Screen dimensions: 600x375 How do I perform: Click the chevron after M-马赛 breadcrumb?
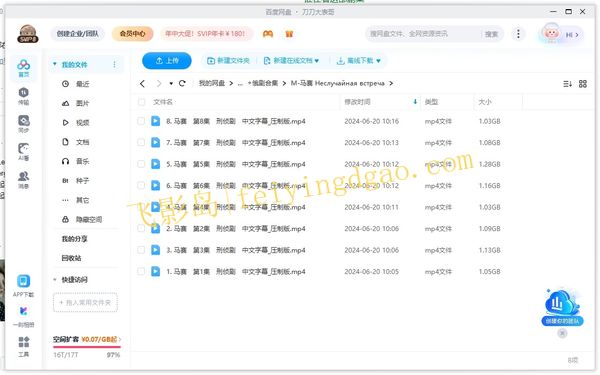tap(391, 83)
